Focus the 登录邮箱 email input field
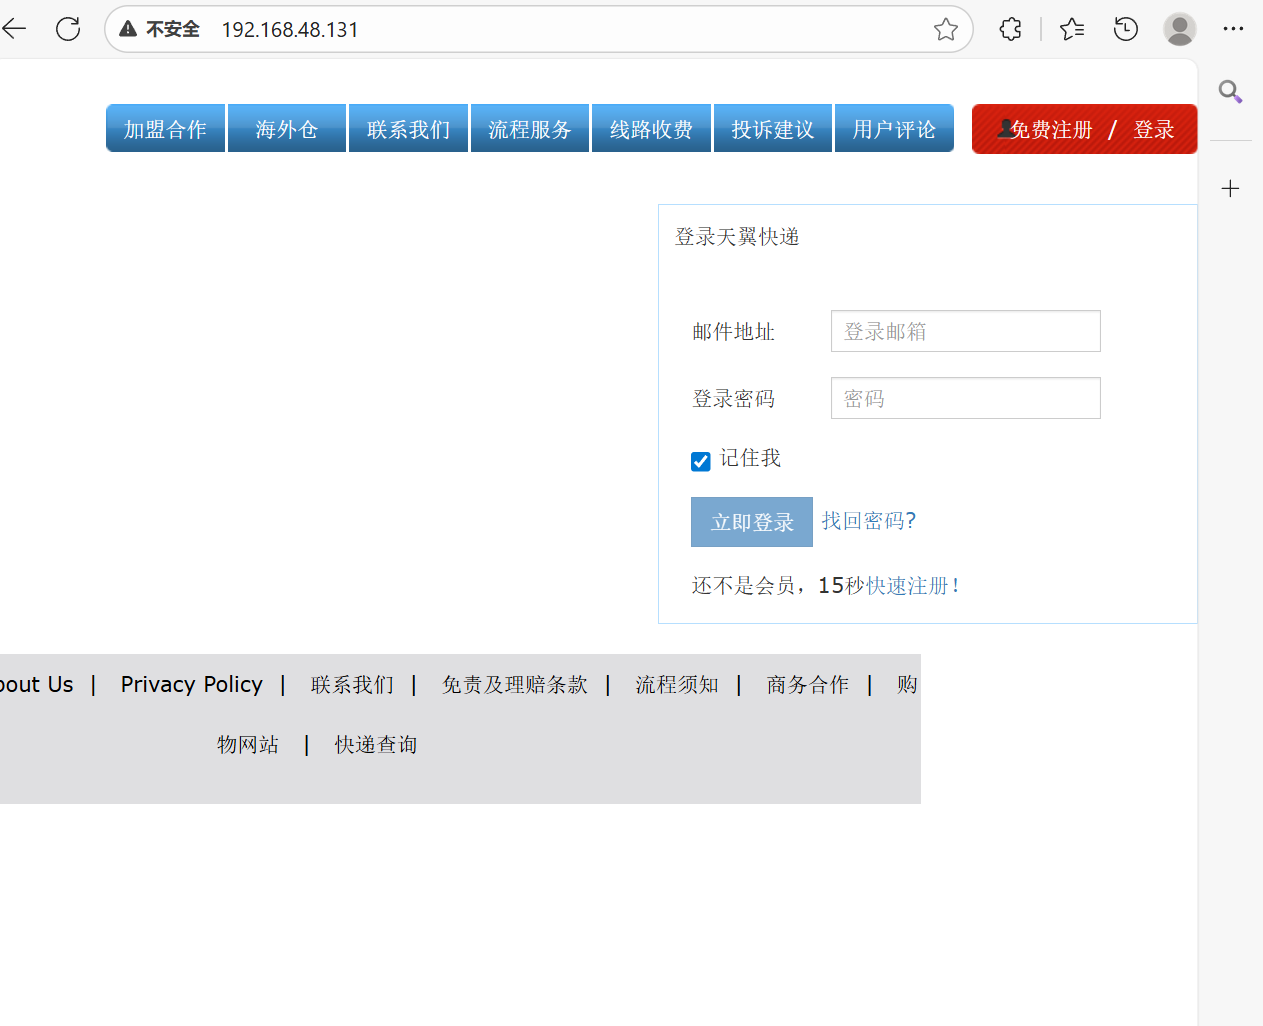Screen dimensions: 1263x1026 pyautogui.click(x=965, y=331)
